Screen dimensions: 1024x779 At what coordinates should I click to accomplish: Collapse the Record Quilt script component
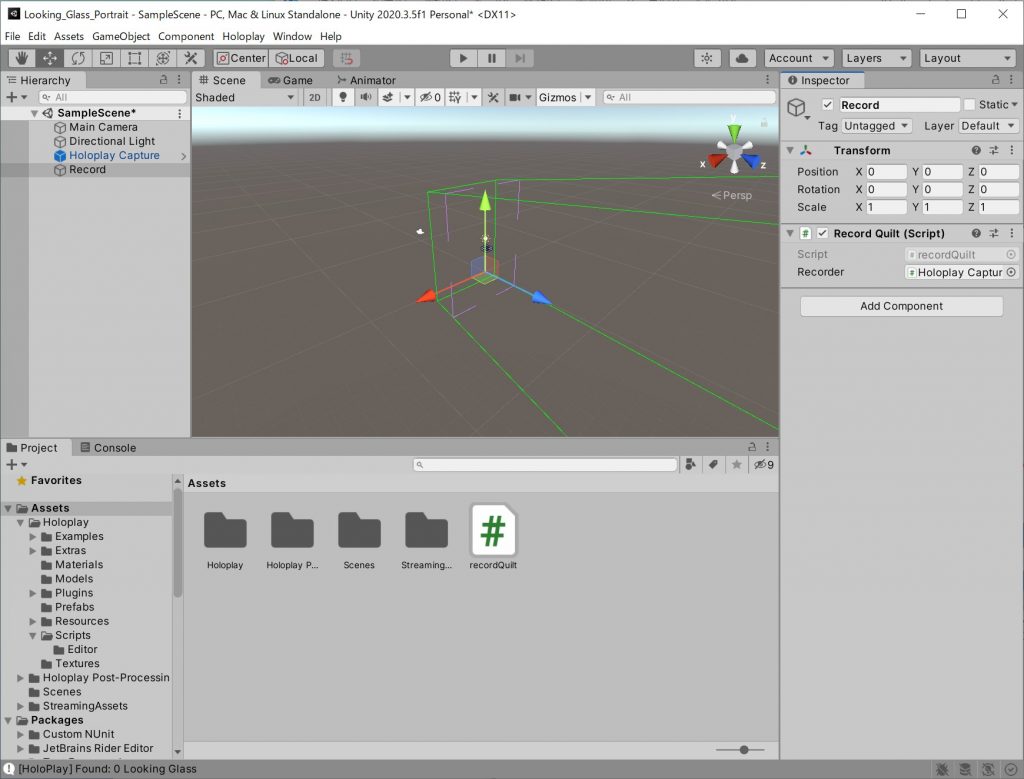[x=790, y=233]
